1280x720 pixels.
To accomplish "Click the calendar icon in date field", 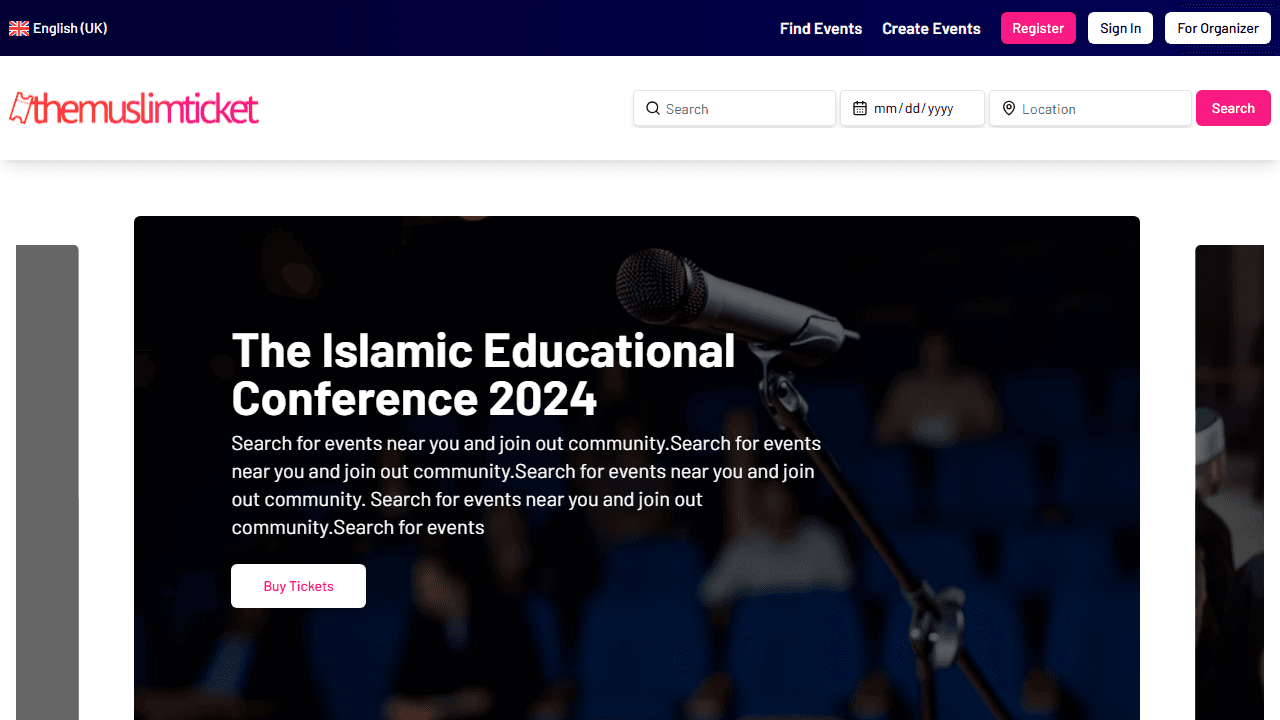I will tap(860, 108).
